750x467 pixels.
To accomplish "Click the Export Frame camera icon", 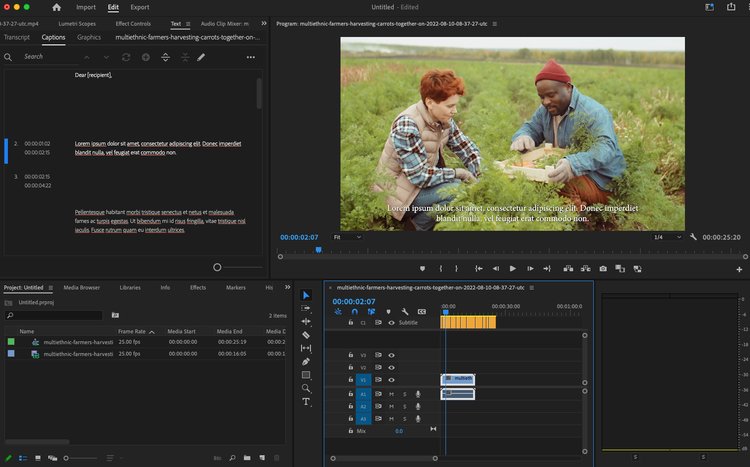I will tap(603, 268).
